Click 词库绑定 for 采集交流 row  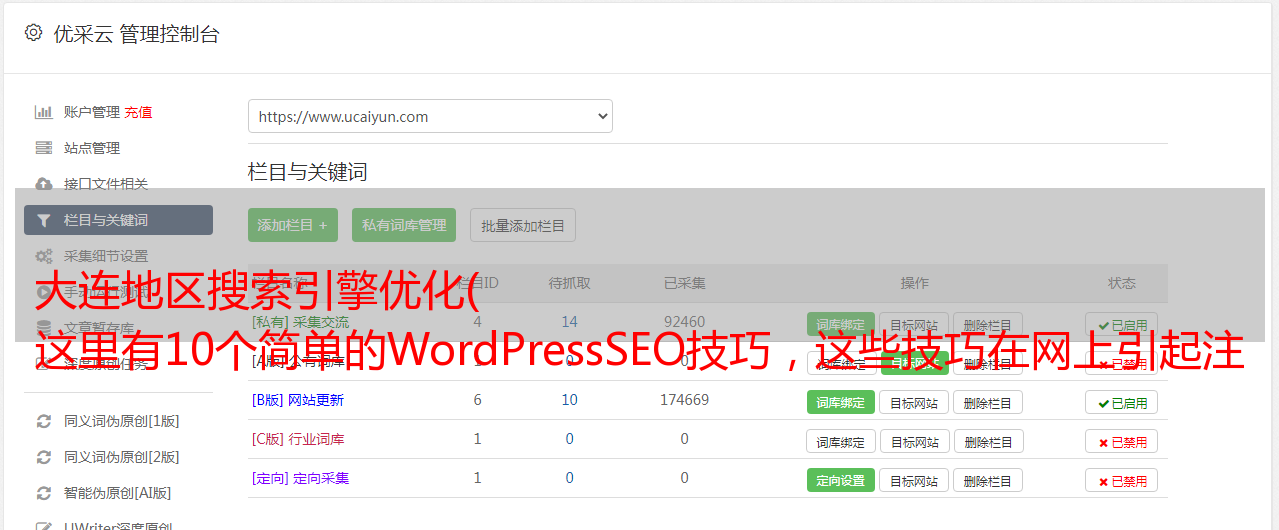click(840, 324)
